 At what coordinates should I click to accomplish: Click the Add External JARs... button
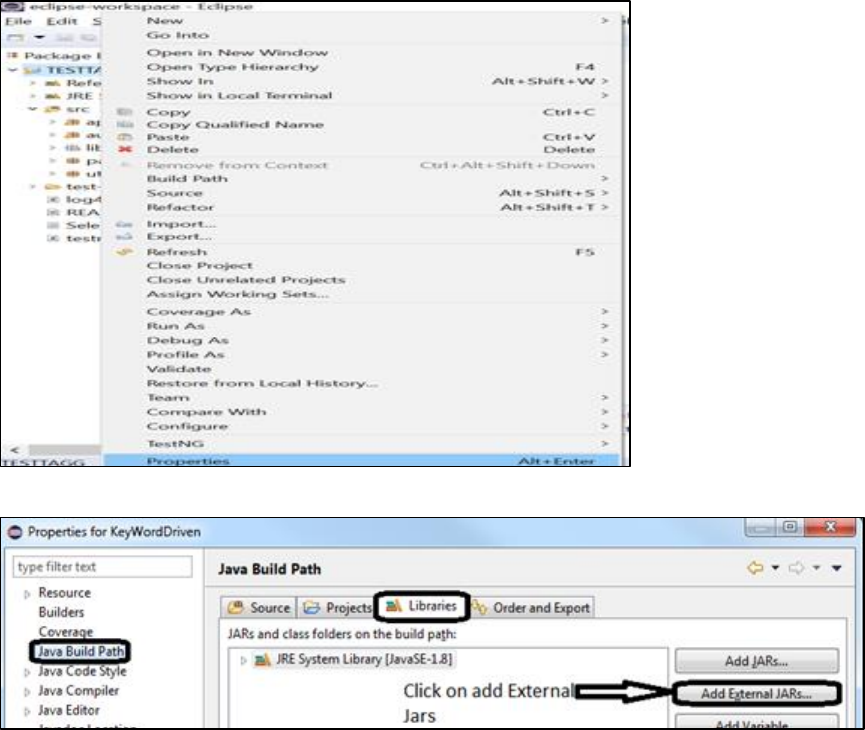tap(756, 694)
